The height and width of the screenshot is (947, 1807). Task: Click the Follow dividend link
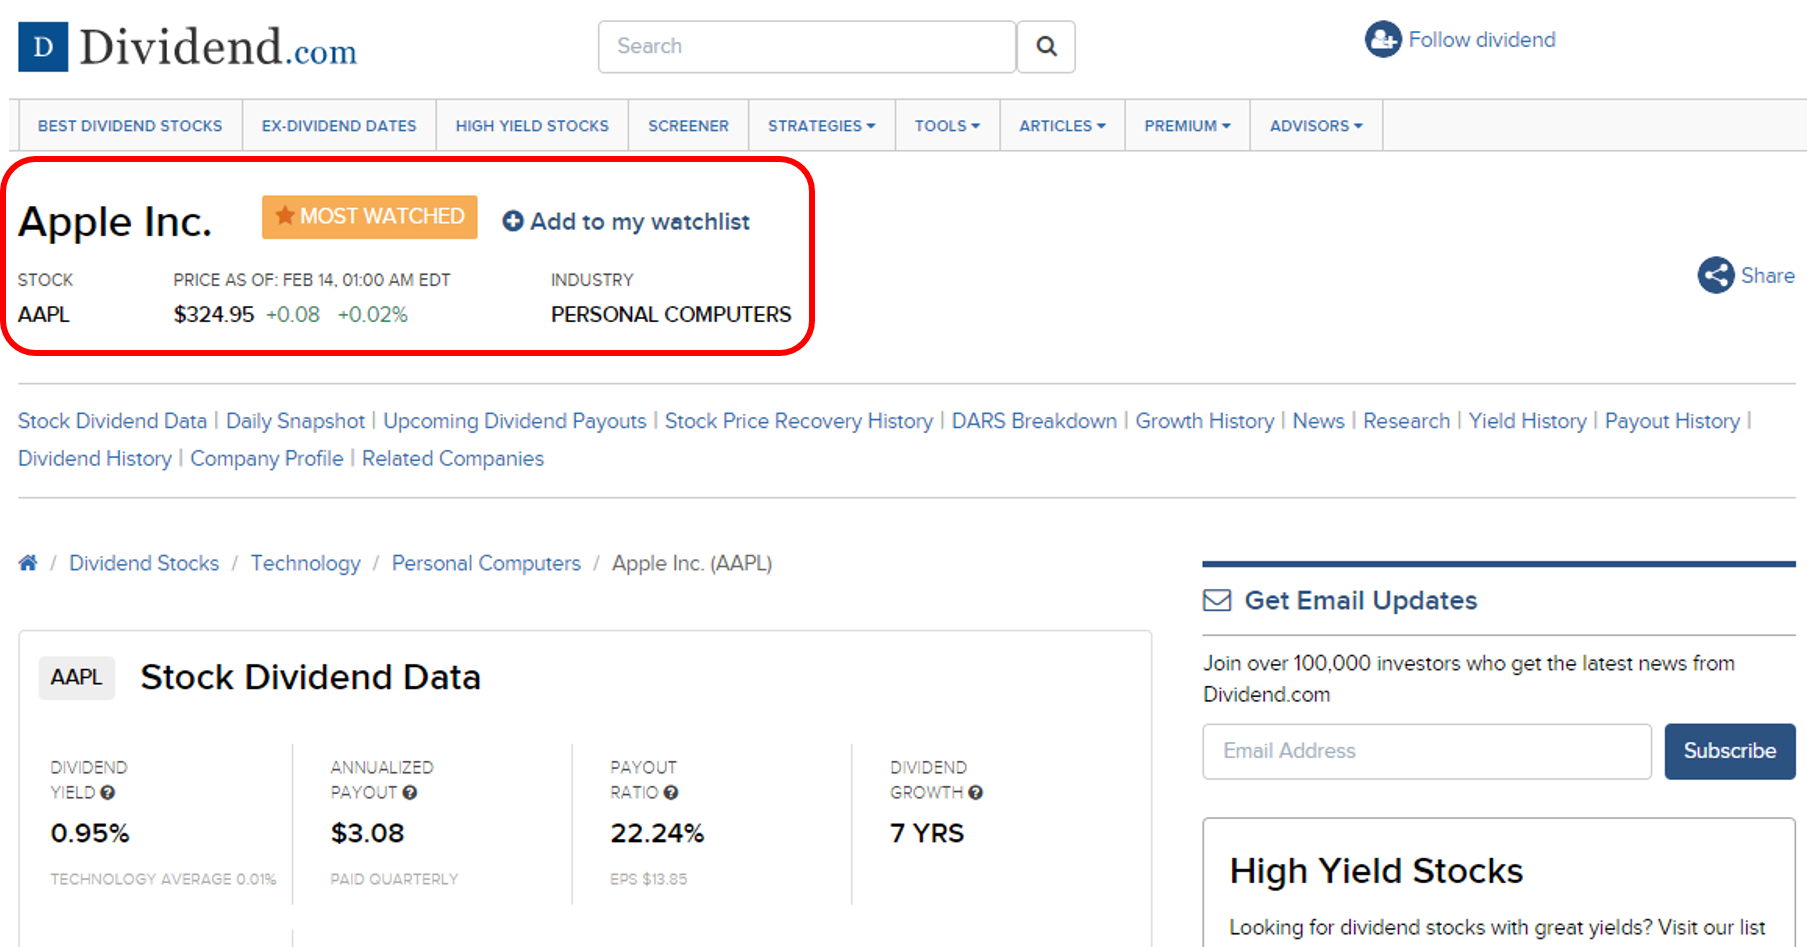pos(1482,40)
